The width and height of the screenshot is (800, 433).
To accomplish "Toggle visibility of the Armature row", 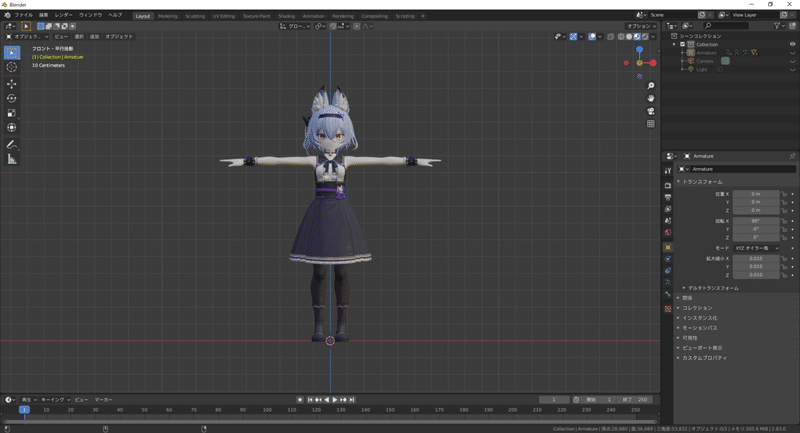I will pyautogui.click(x=792, y=53).
